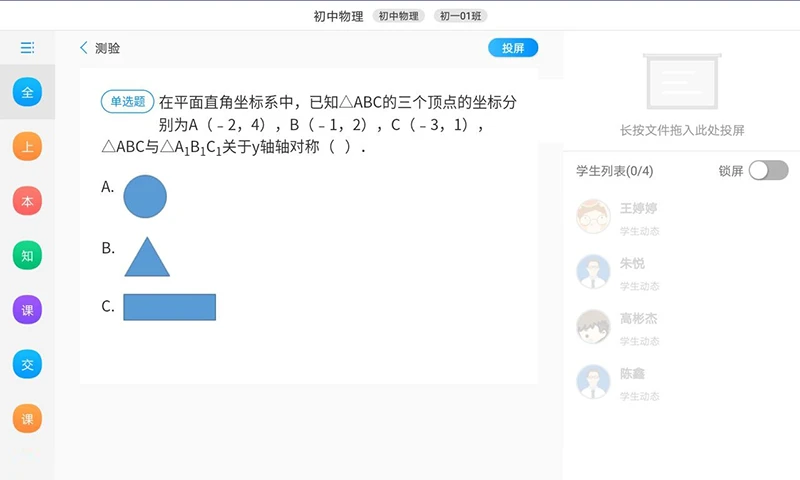Toggle the 锁屏 lock screen switch
The image size is (800, 480).
[768, 171]
